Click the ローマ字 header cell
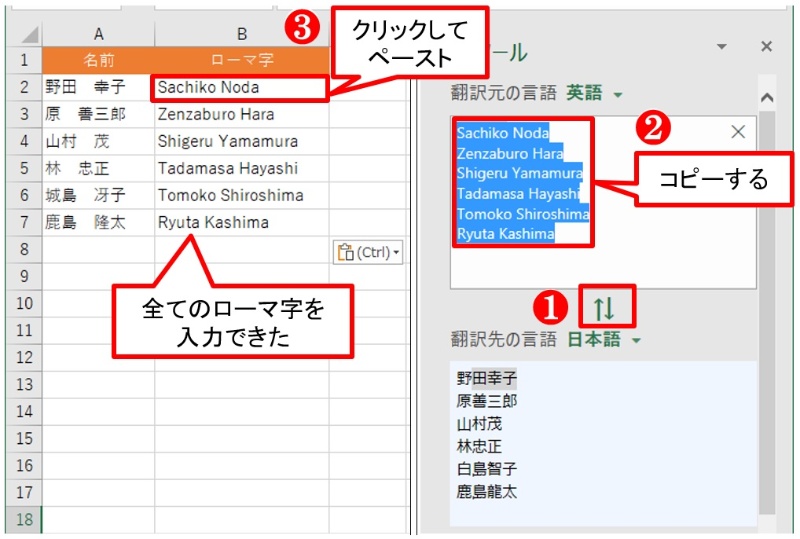800x539 pixels. tap(242, 60)
